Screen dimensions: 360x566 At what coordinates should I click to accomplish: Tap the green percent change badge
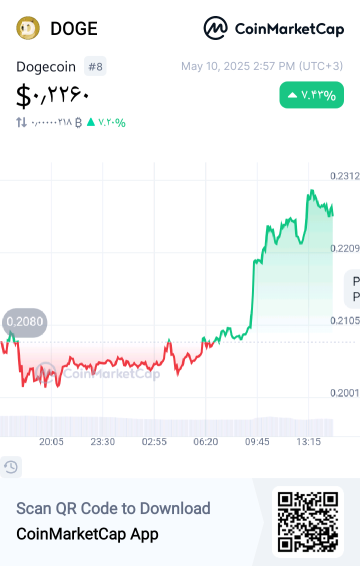pyautogui.click(x=312, y=95)
